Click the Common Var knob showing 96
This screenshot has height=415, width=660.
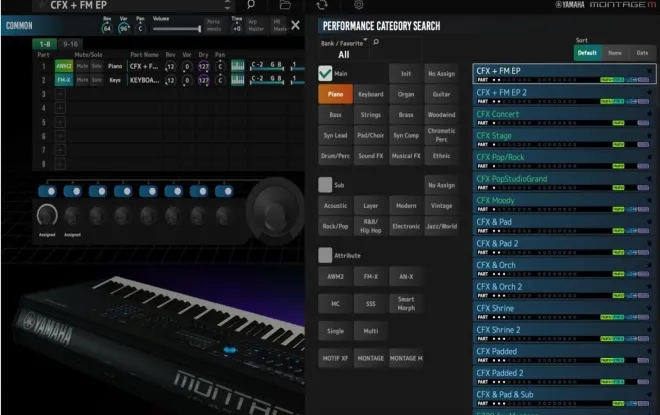tap(123, 28)
